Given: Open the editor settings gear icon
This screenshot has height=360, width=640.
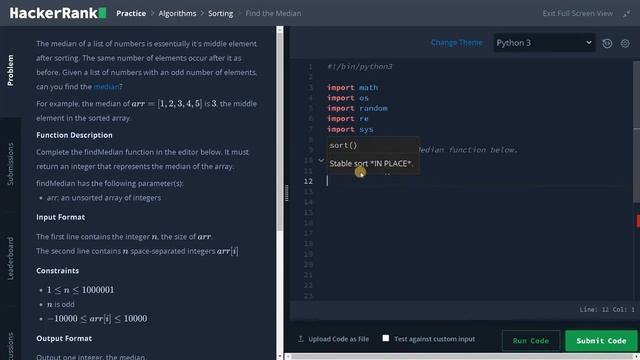Looking at the screenshot, I should pyautogui.click(x=625, y=43).
